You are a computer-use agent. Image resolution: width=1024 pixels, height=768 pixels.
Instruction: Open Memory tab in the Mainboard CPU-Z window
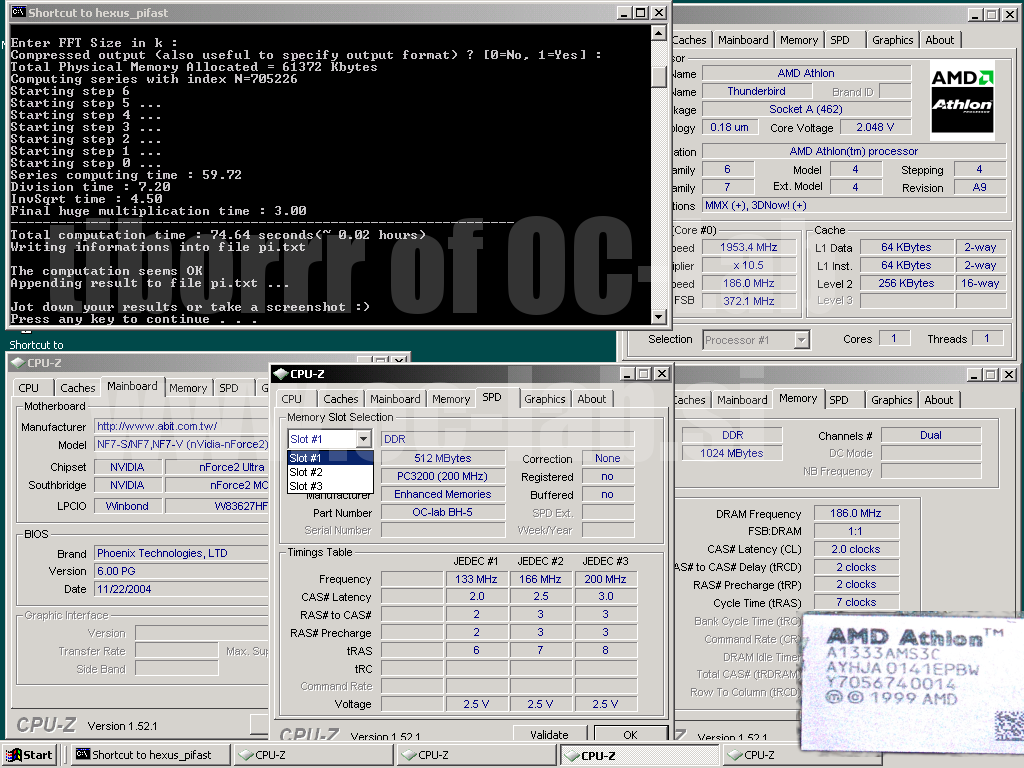(x=188, y=388)
